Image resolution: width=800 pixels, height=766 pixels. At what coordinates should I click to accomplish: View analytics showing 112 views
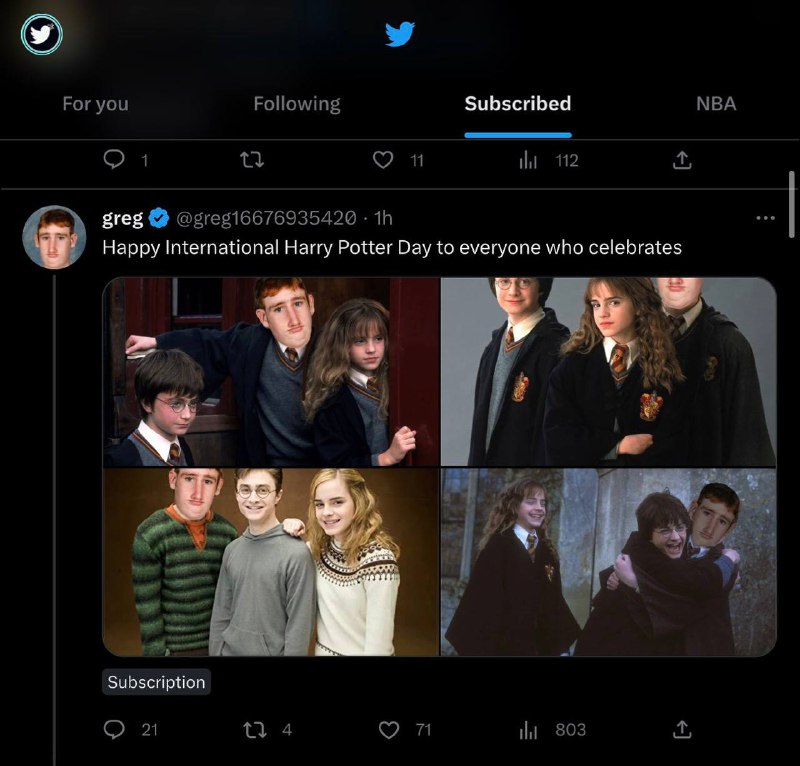pyautogui.click(x=528, y=160)
